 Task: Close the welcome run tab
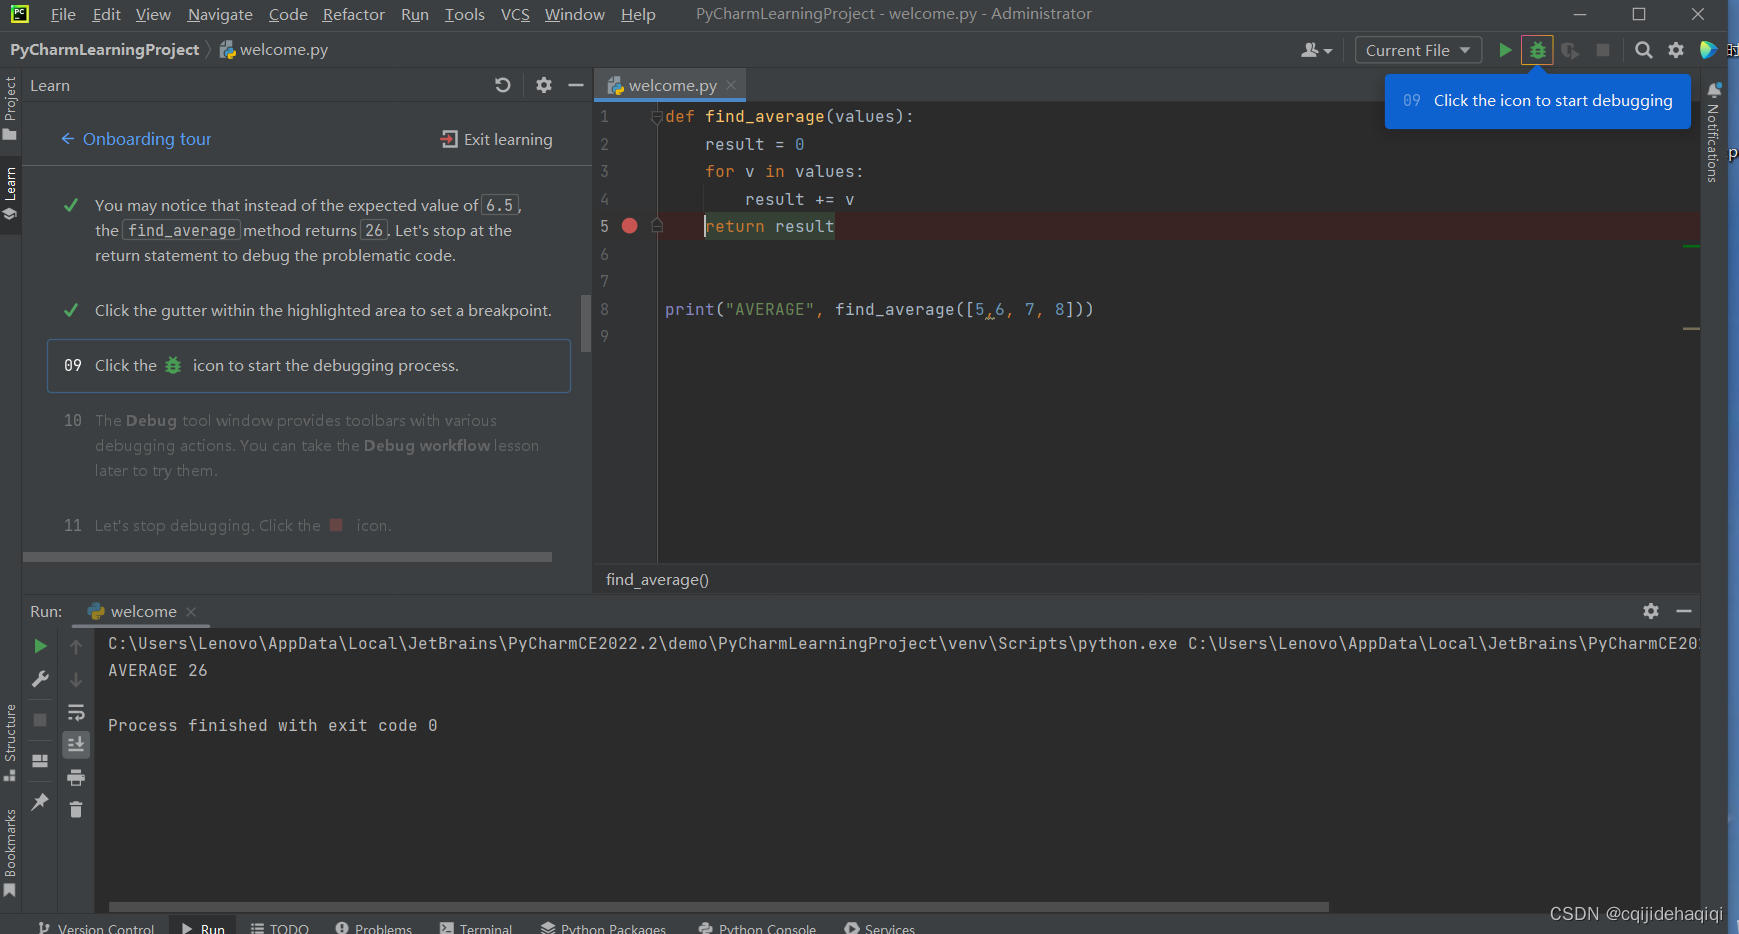click(191, 611)
